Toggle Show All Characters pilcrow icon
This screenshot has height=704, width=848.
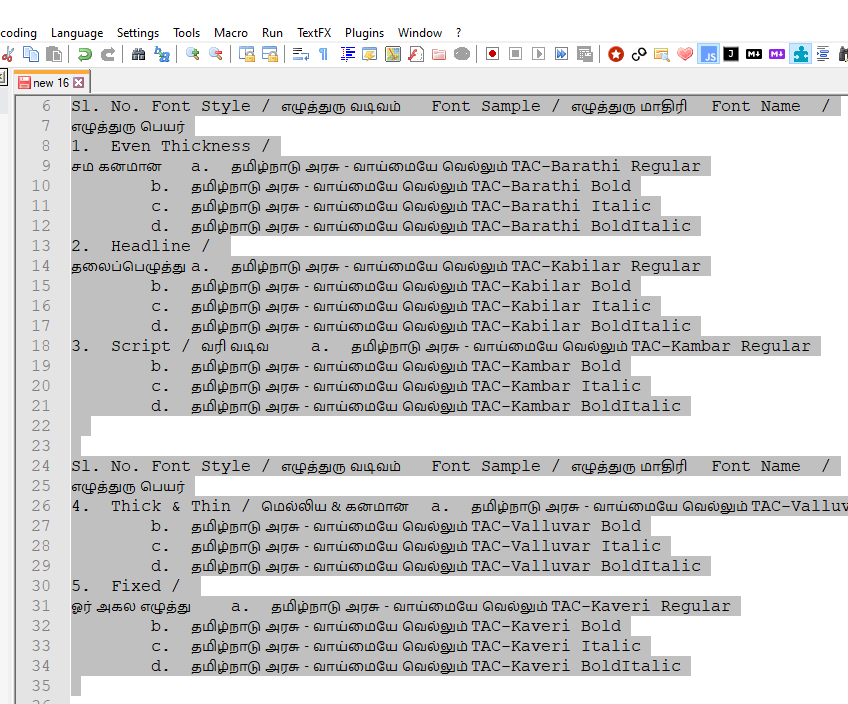tap(323, 54)
